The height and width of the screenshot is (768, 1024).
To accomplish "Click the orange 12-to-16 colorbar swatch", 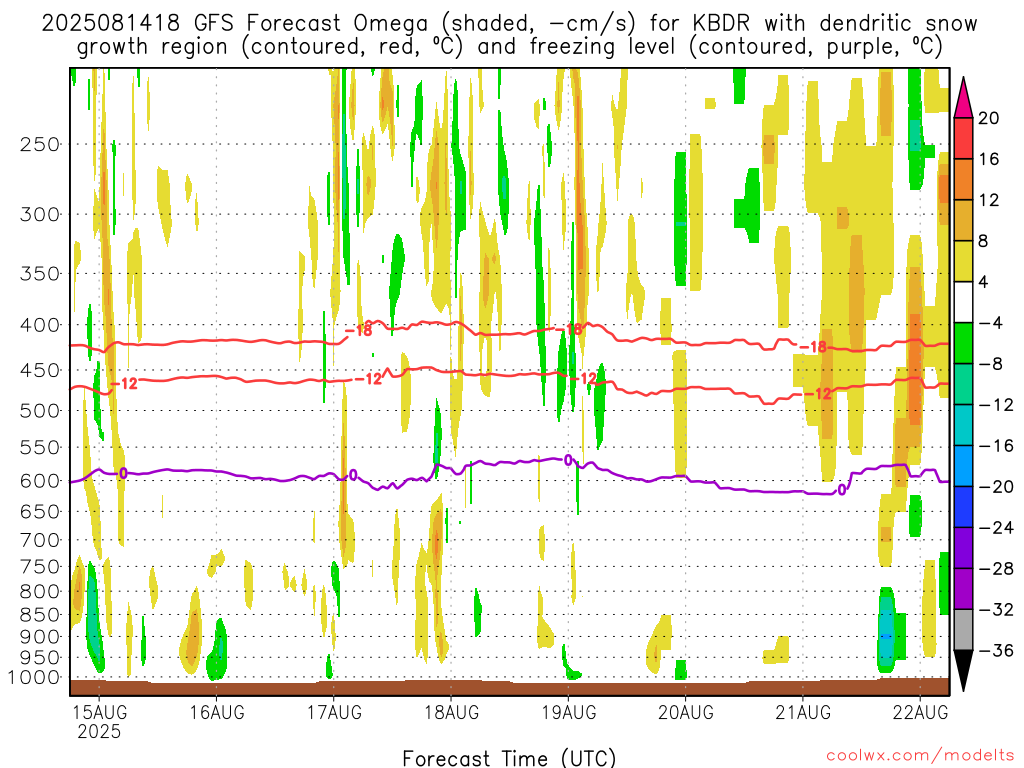I will 963,179.
